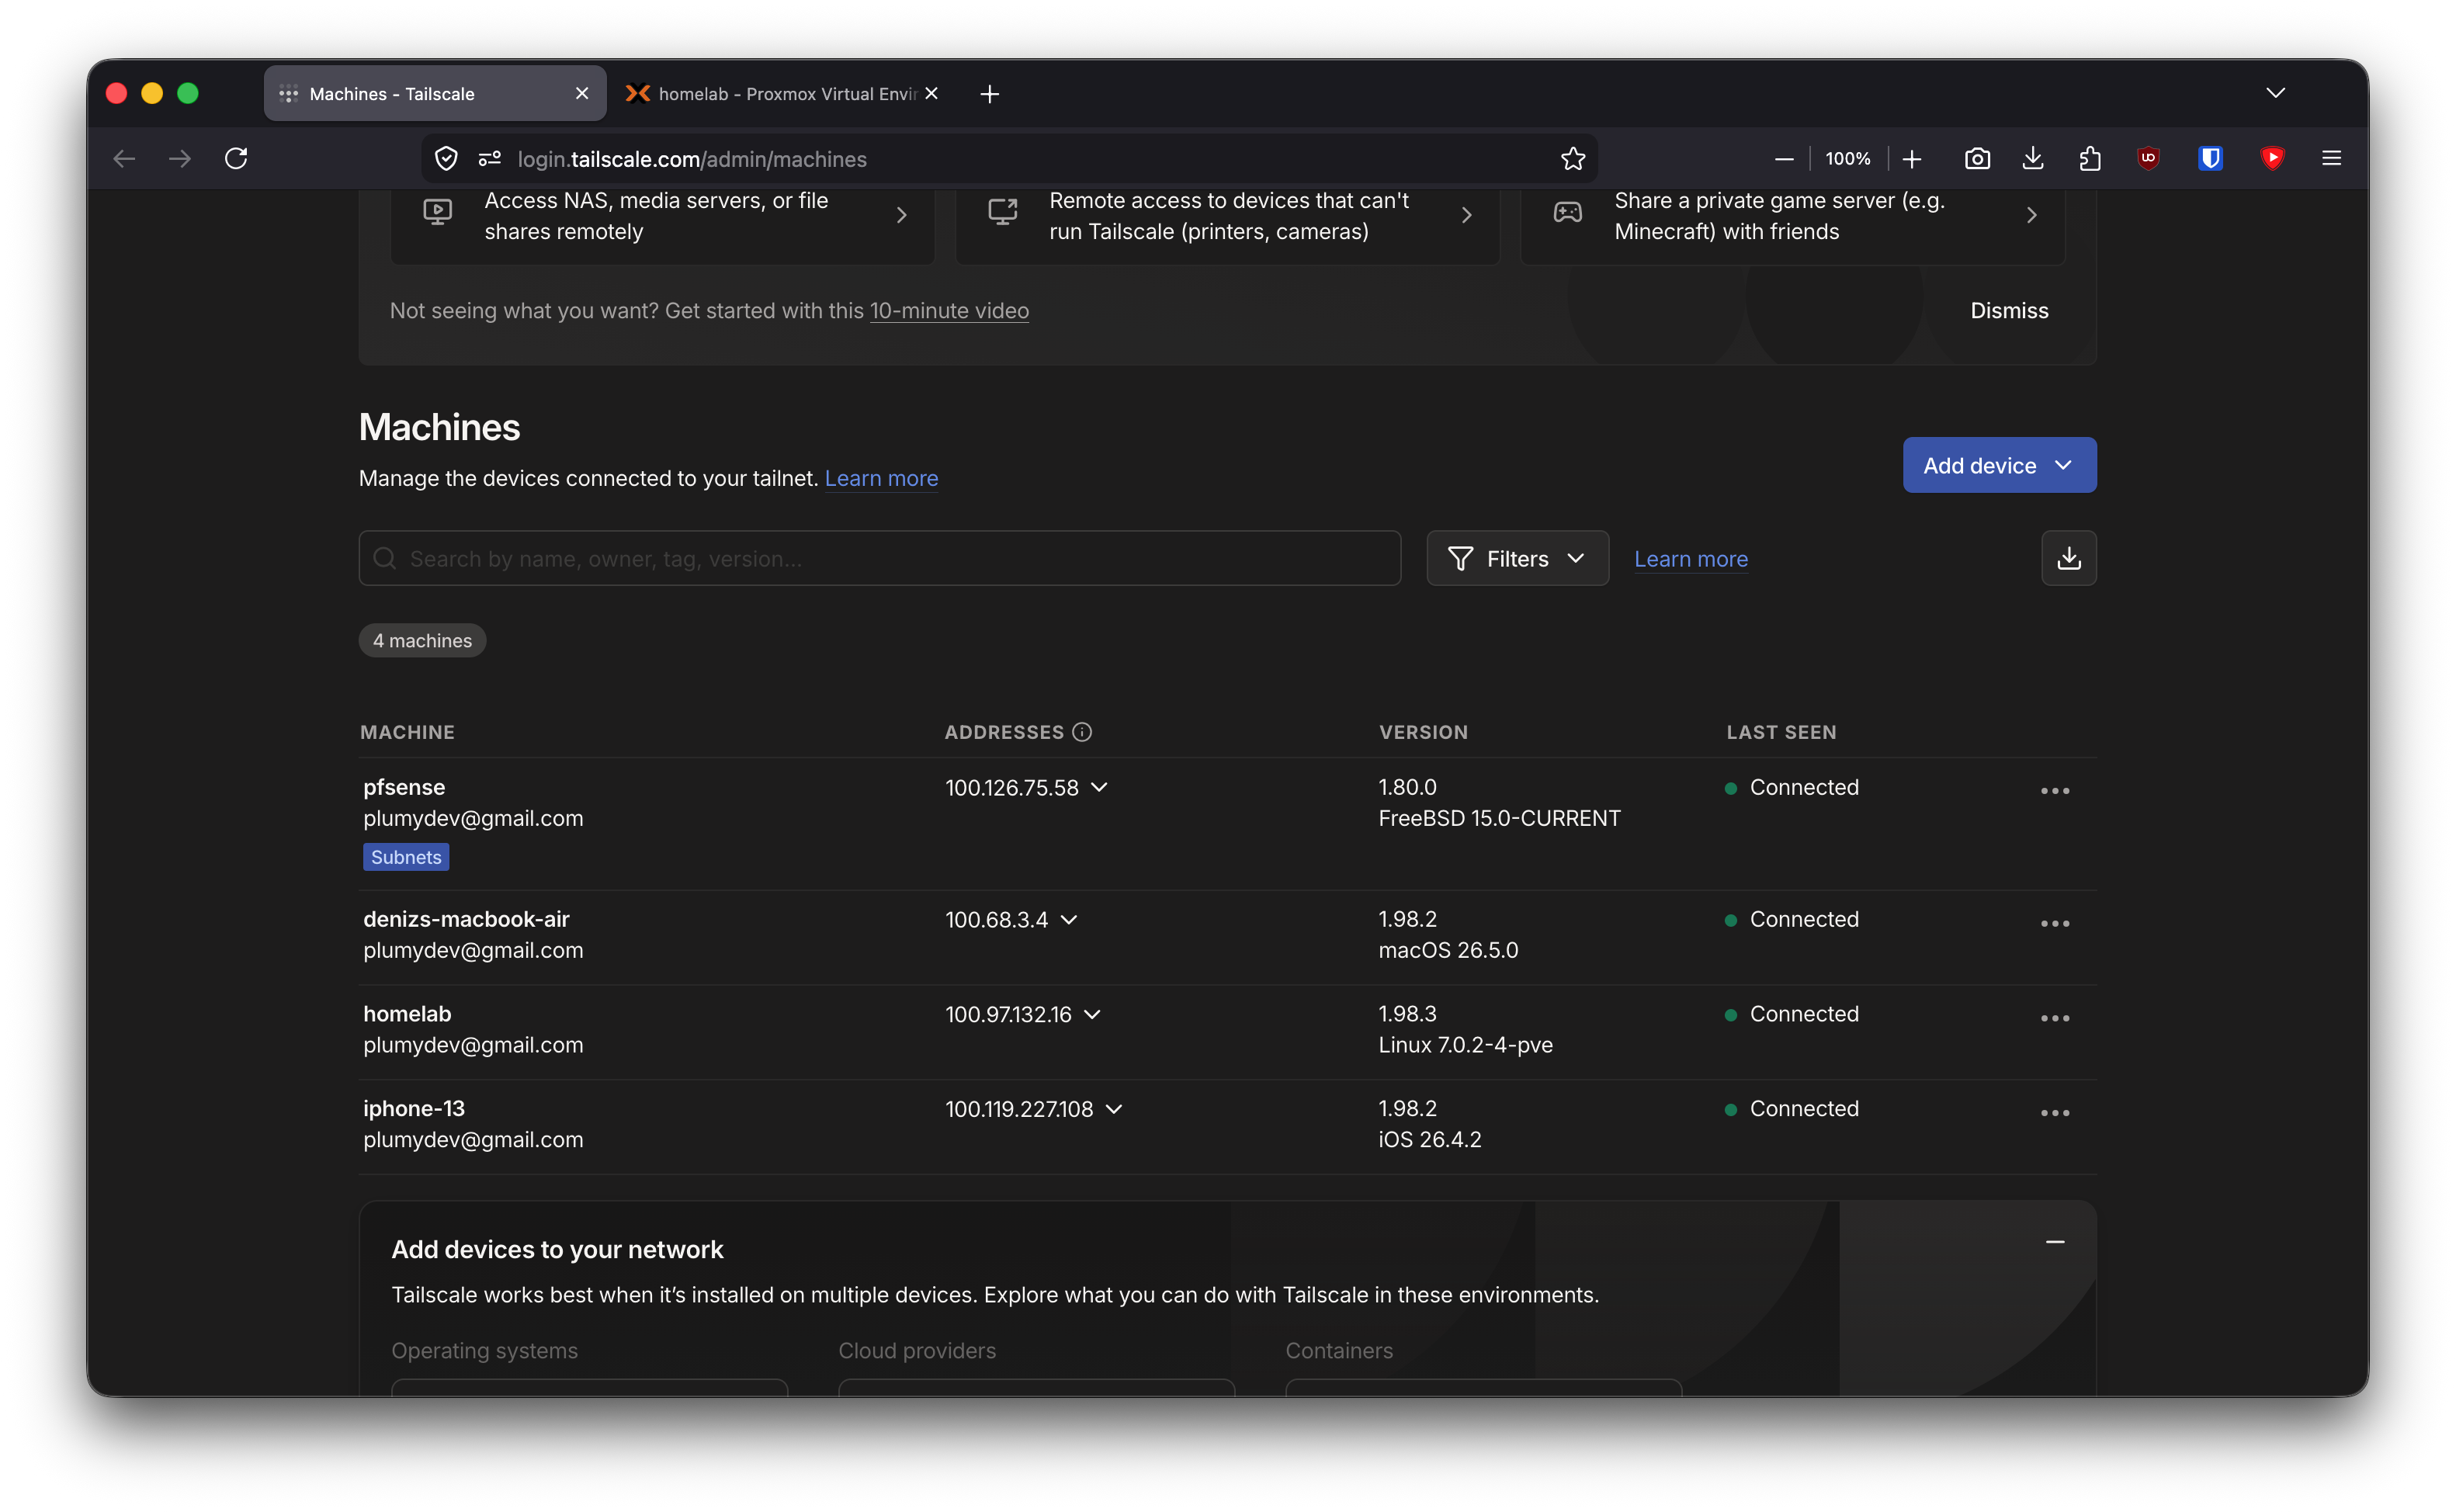Open pfsense row options menu

[x=2054, y=790]
